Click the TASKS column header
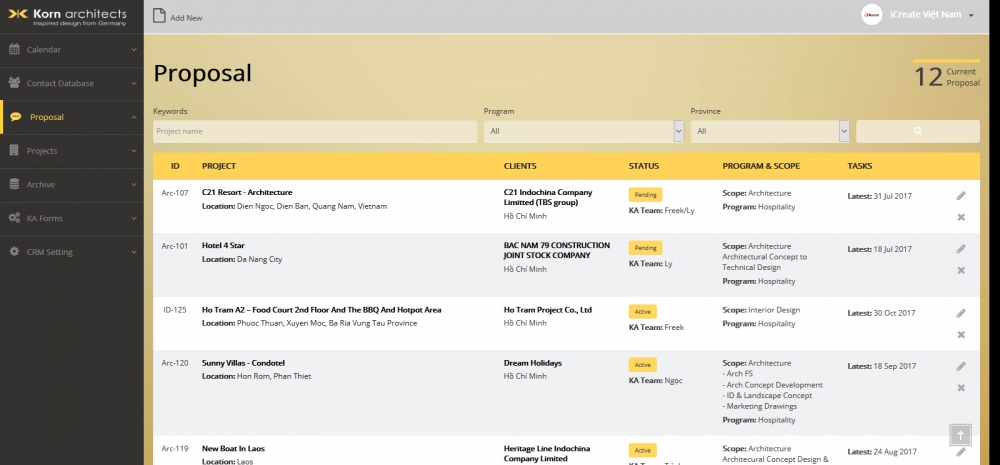 pos(860,166)
